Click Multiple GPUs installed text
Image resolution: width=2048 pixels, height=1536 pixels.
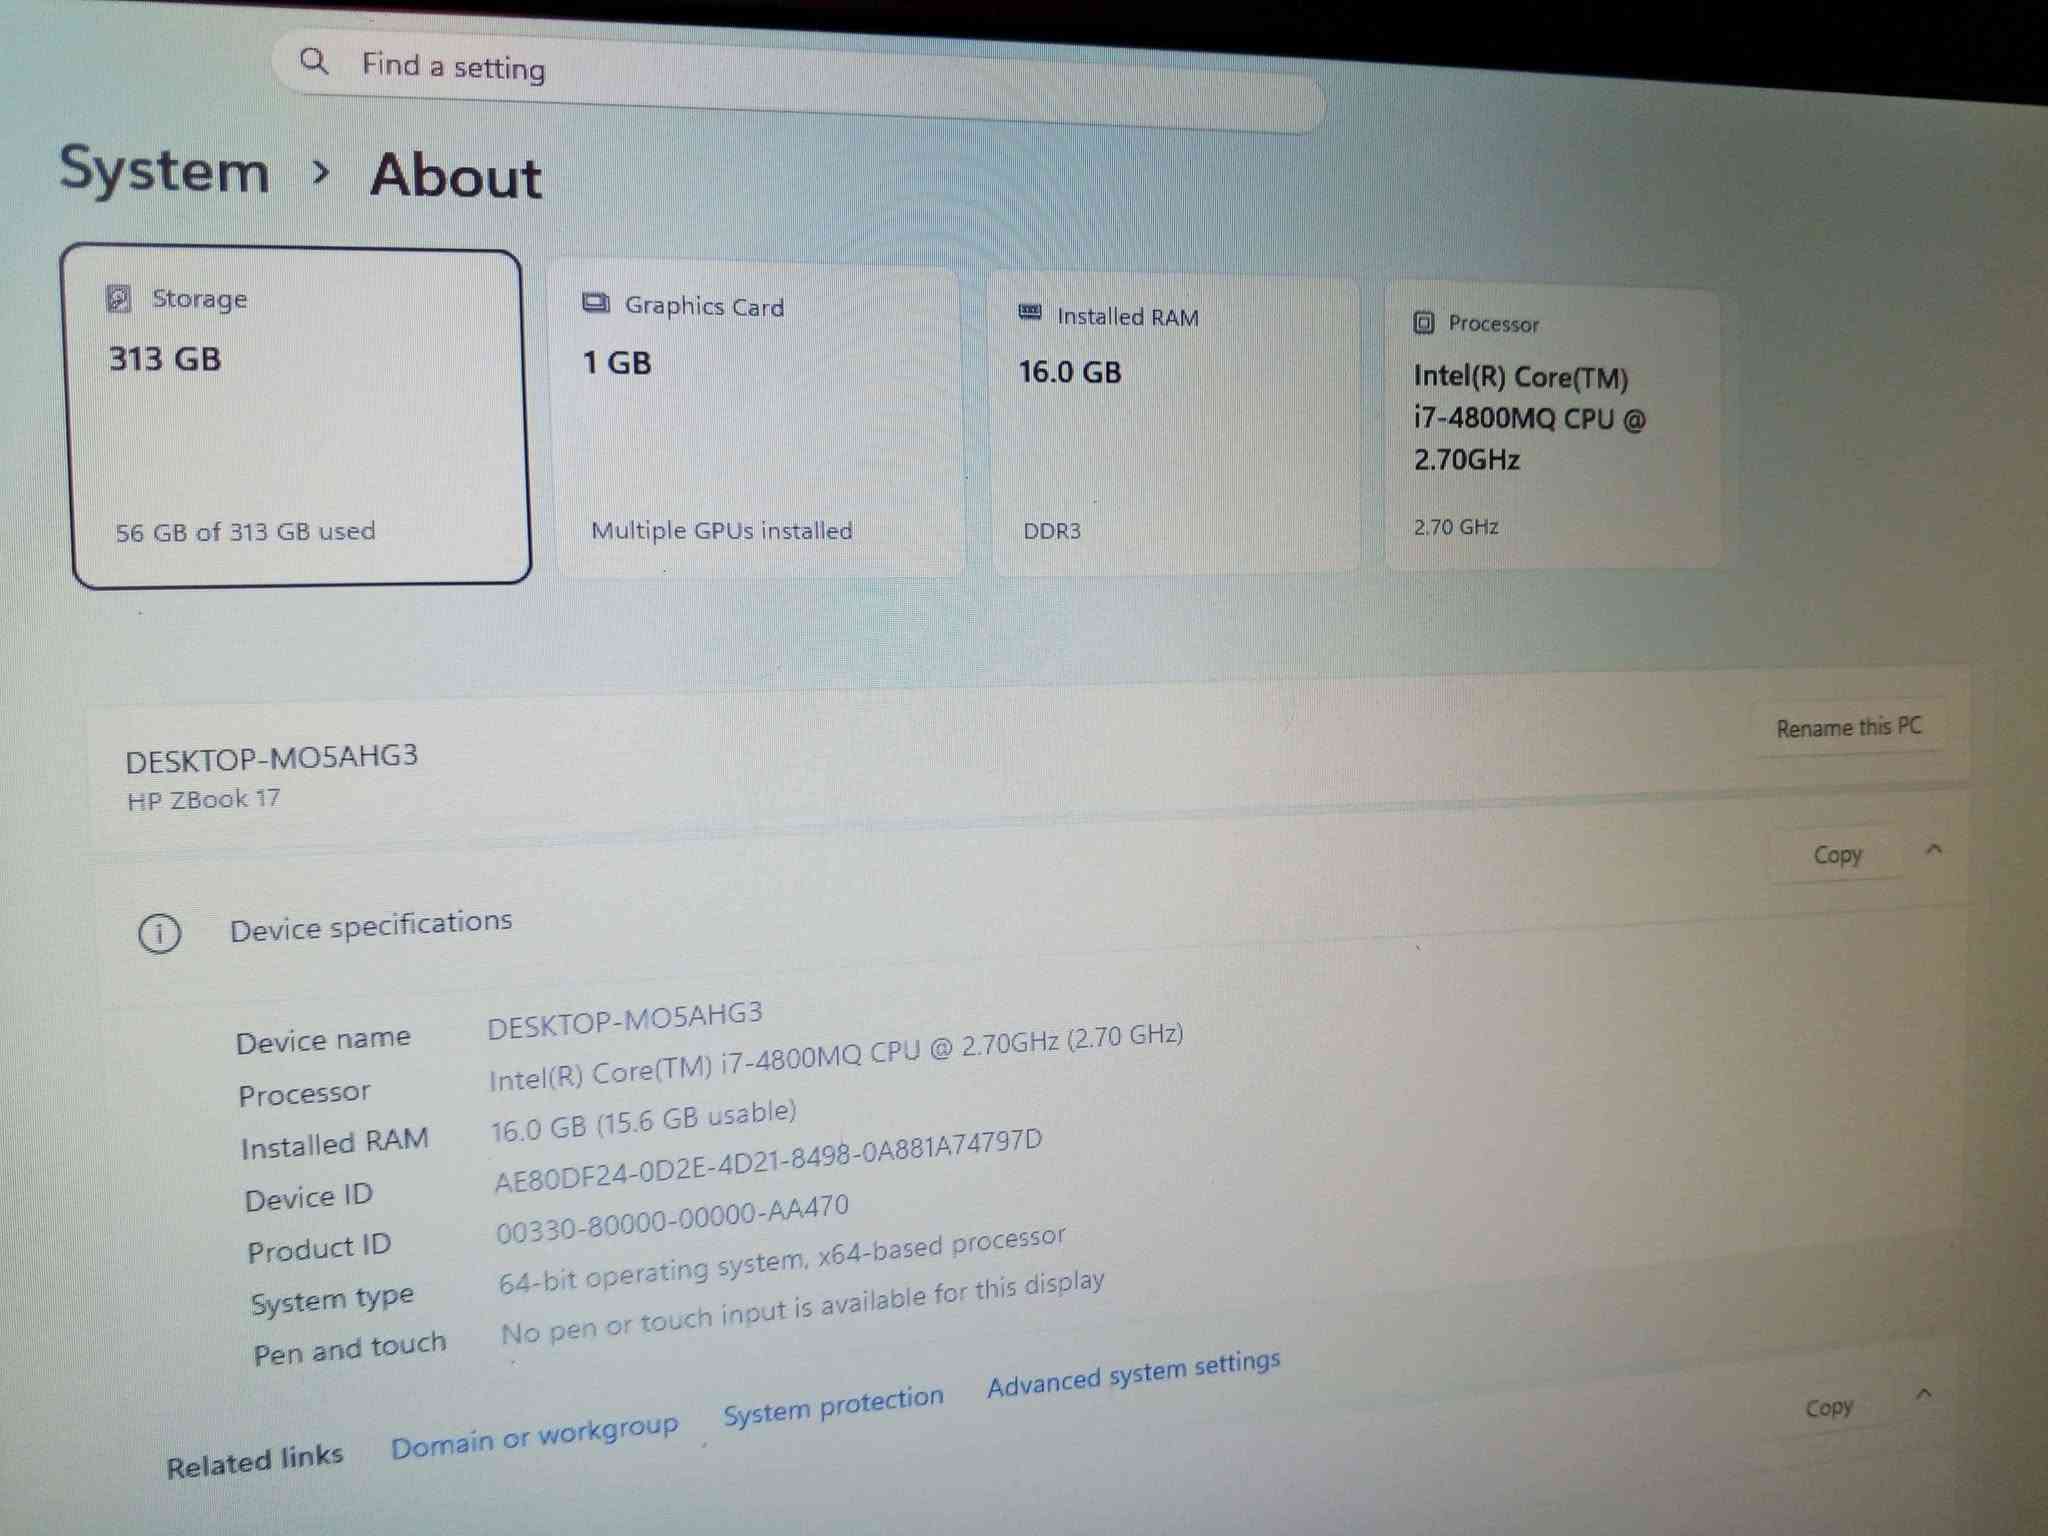(x=722, y=530)
